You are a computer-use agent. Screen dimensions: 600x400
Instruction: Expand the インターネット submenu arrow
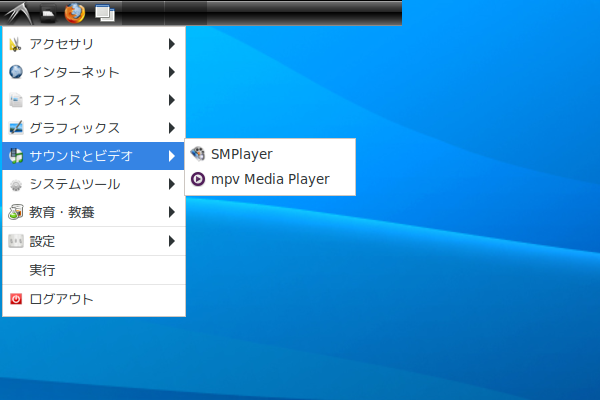click(x=172, y=72)
